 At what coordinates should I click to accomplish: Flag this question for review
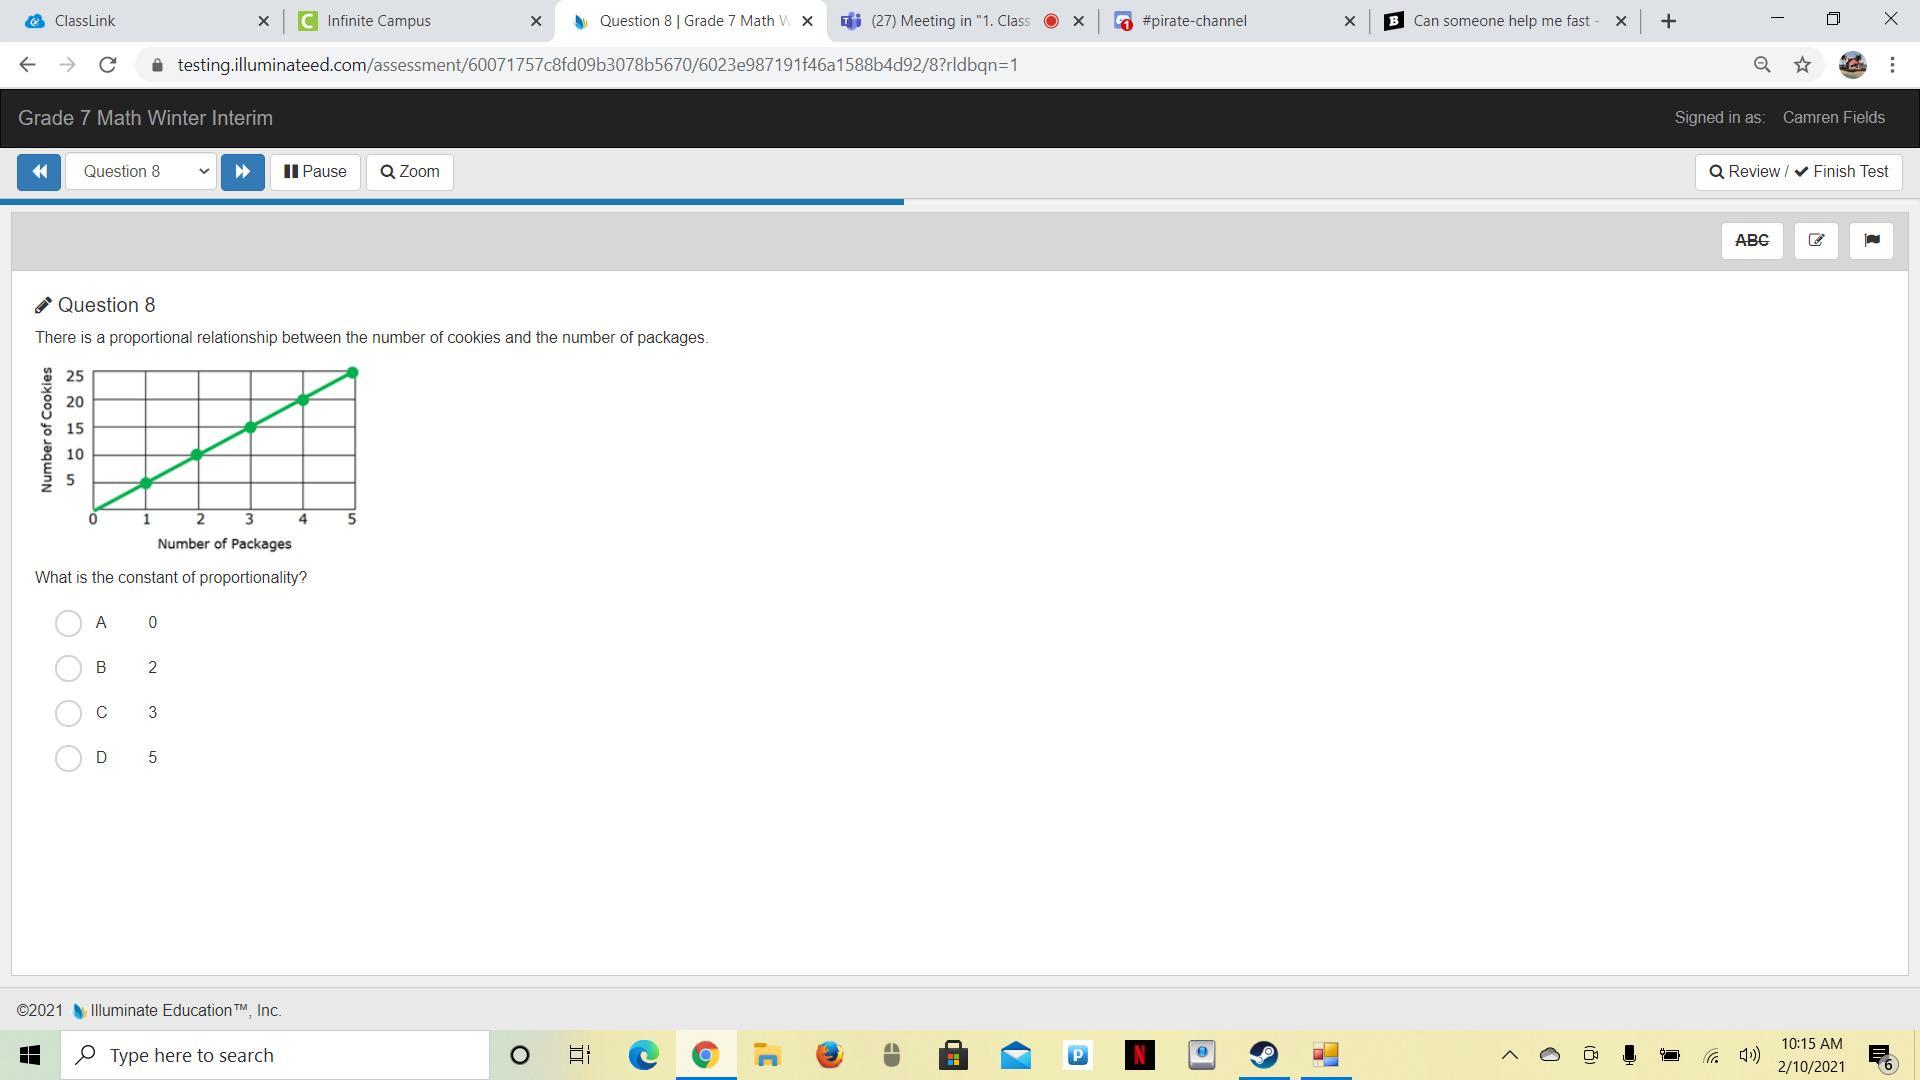[x=1871, y=241]
